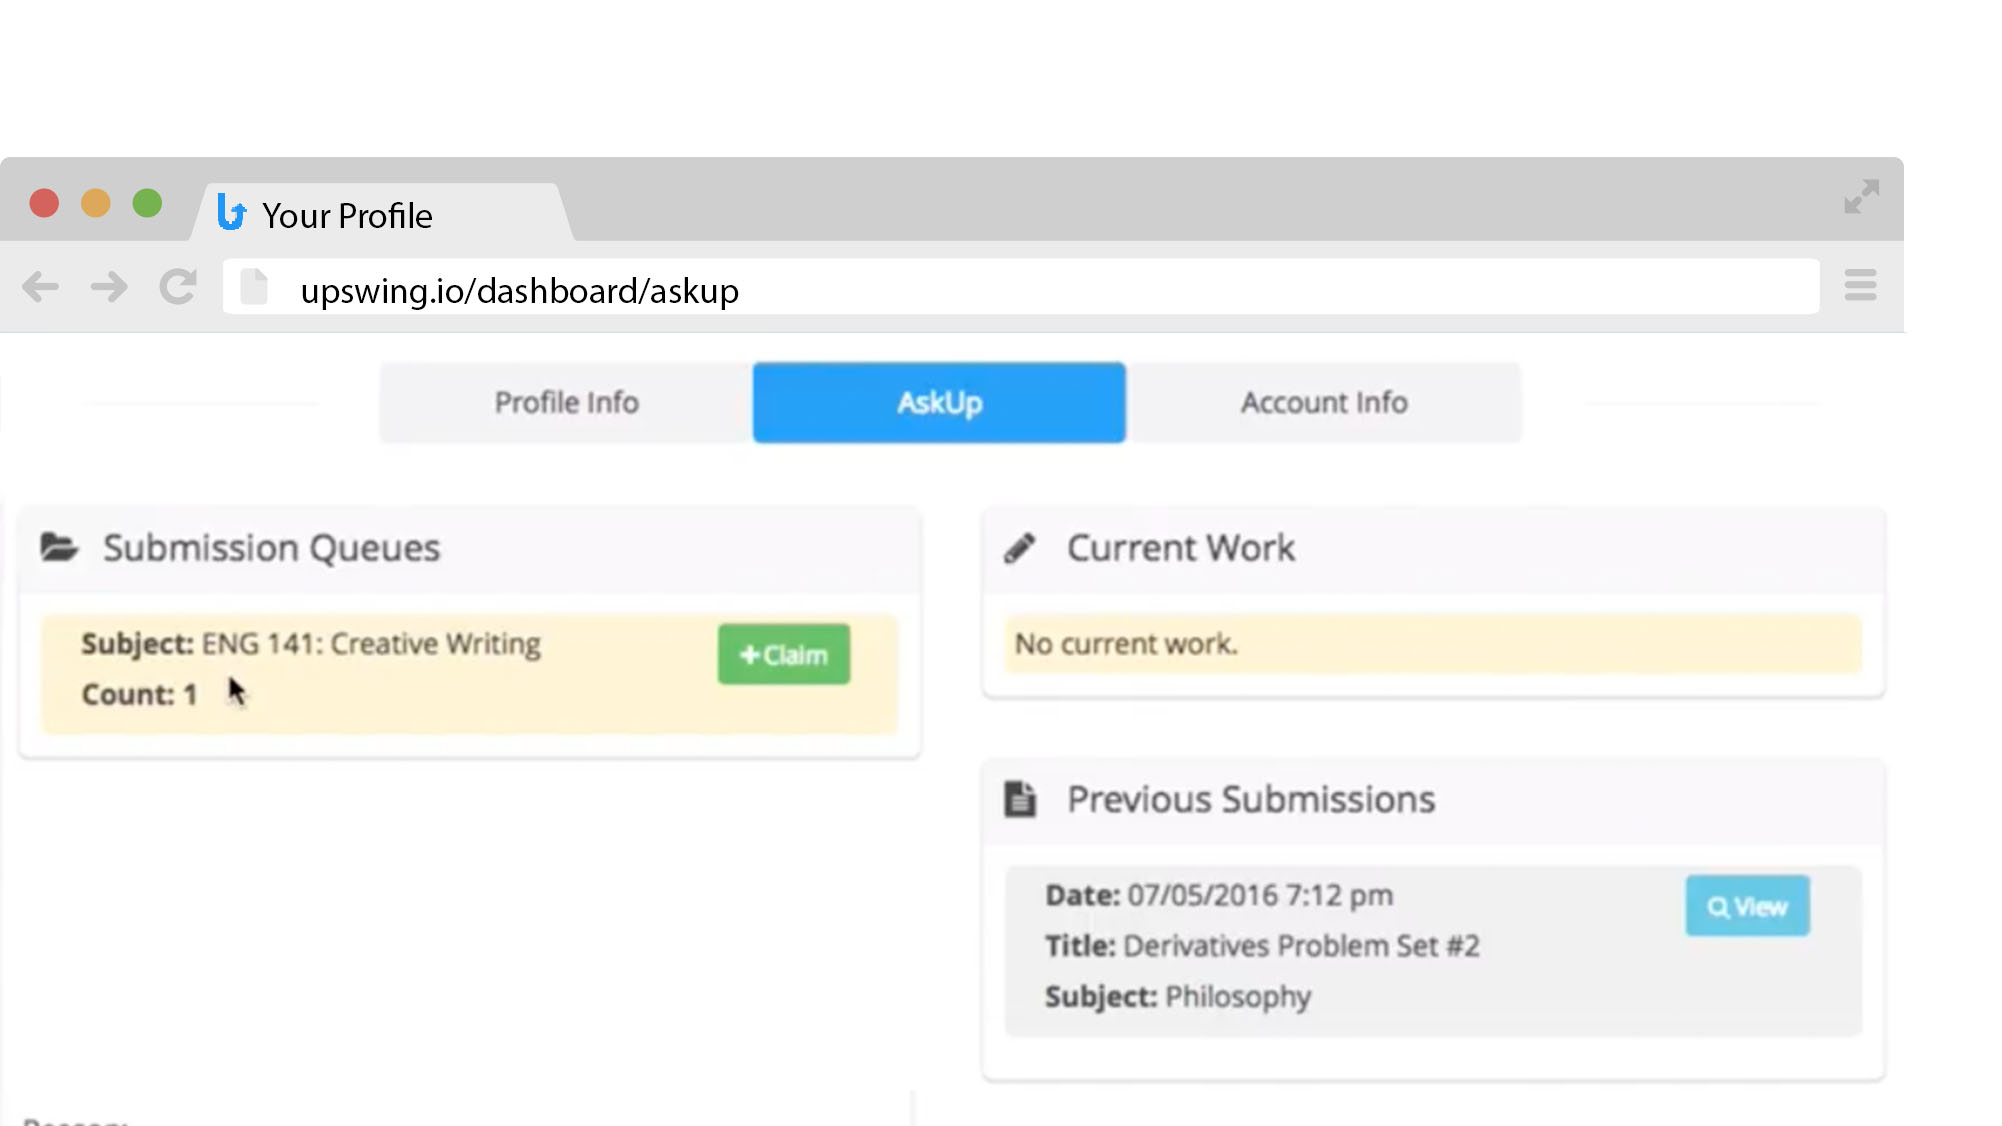This screenshot has width=2002, height=1126.
Task: Switch to the Profile Info tab
Action: [566, 402]
